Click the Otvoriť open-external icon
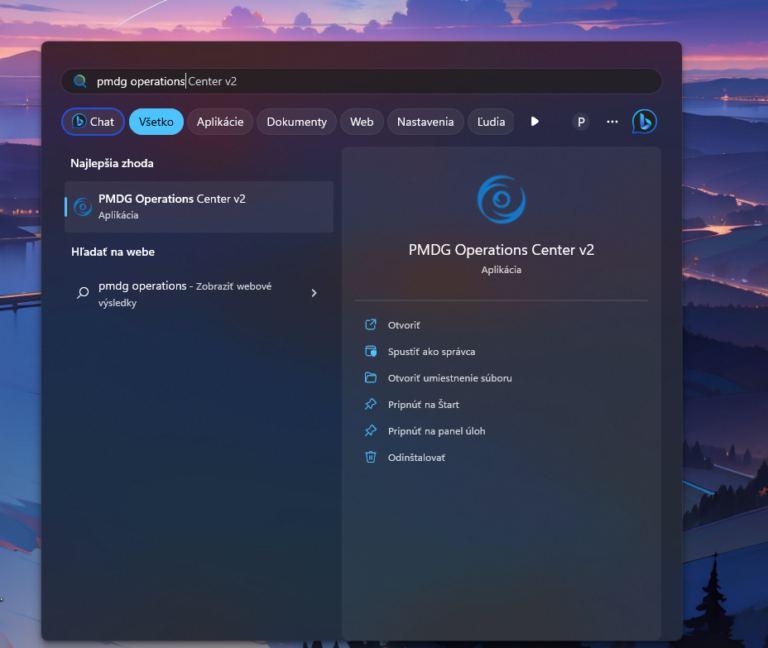This screenshot has height=648, width=768. pos(371,325)
